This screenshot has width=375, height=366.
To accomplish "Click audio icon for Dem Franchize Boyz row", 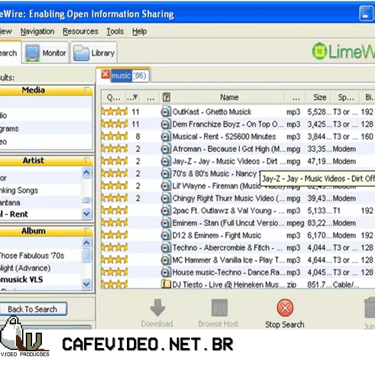I will (x=166, y=124).
